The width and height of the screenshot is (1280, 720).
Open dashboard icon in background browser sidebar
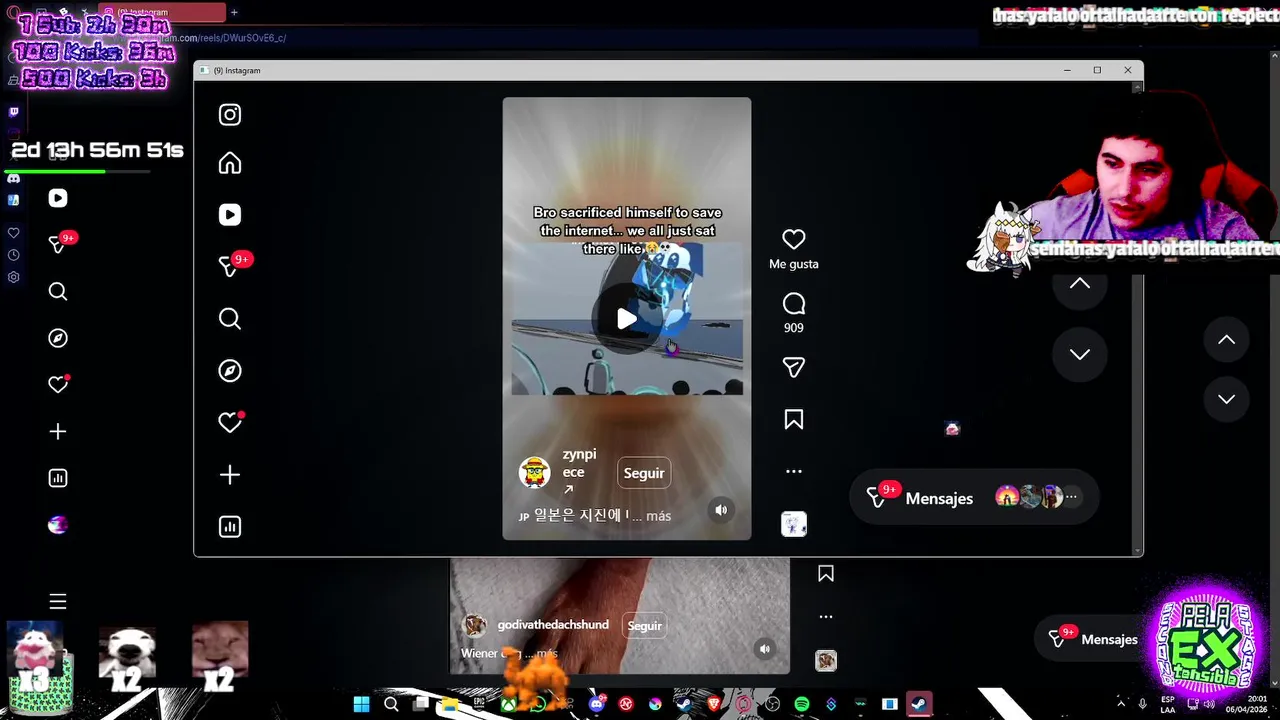(58, 478)
